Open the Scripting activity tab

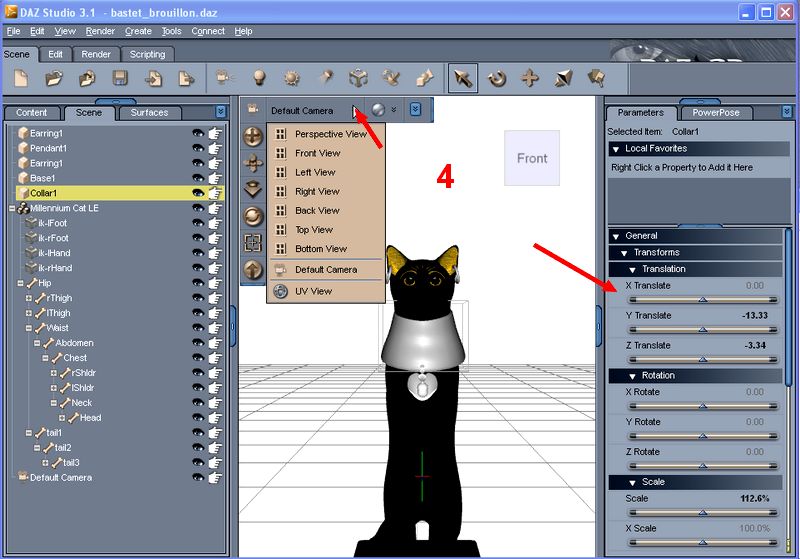[147, 54]
